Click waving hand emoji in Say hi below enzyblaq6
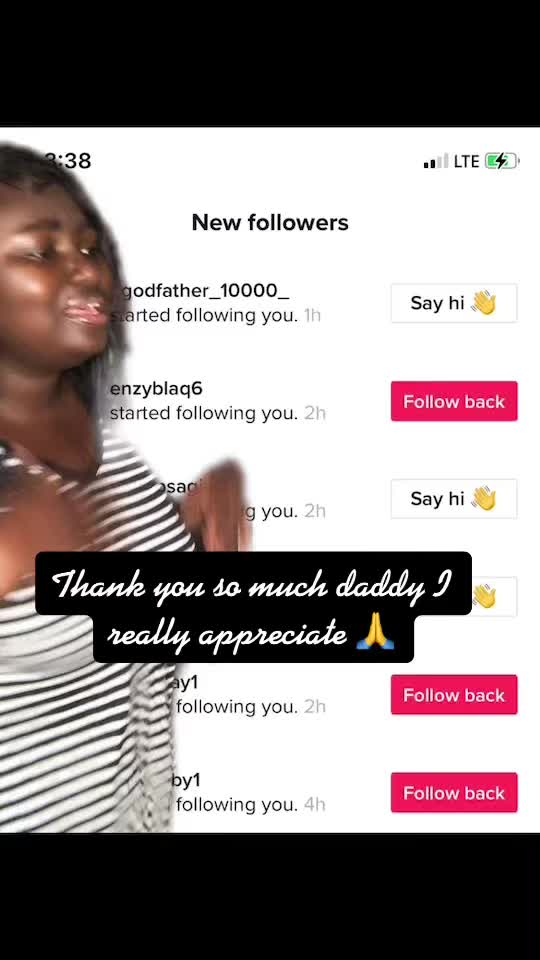540x960 pixels. coord(483,499)
